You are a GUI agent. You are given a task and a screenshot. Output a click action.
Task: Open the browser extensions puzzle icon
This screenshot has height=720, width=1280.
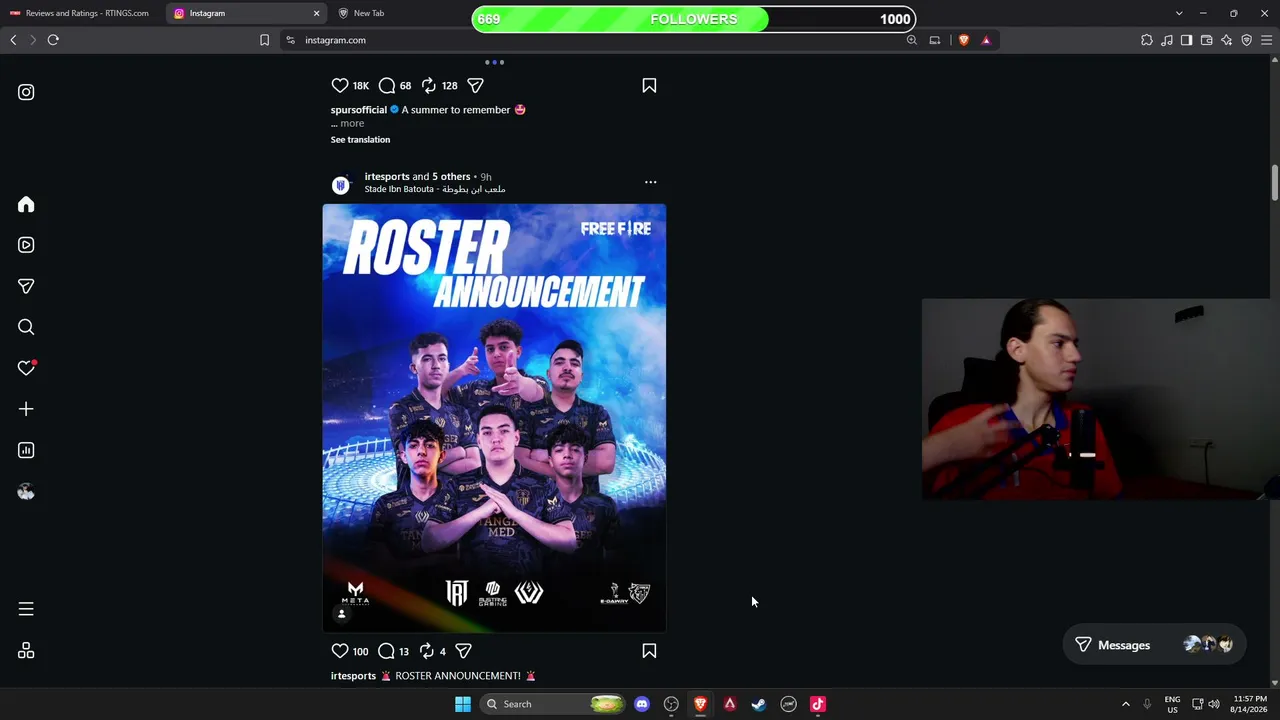(x=1147, y=40)
